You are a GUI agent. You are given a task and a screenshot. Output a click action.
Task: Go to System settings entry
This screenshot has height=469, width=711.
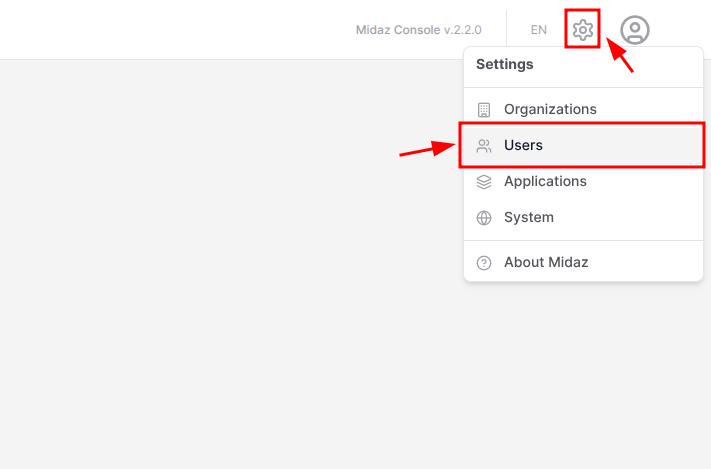583,217
